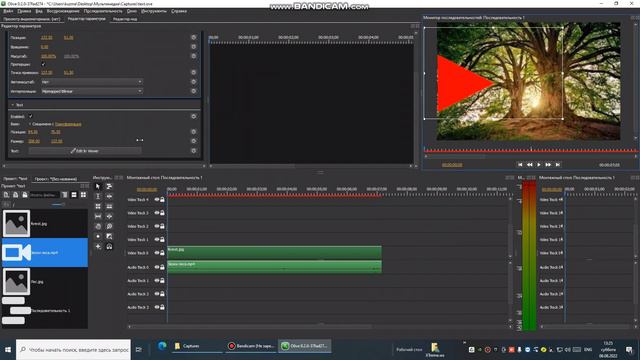
Task: Select the Add sparkle tool
Action: (x=98, y=246)
